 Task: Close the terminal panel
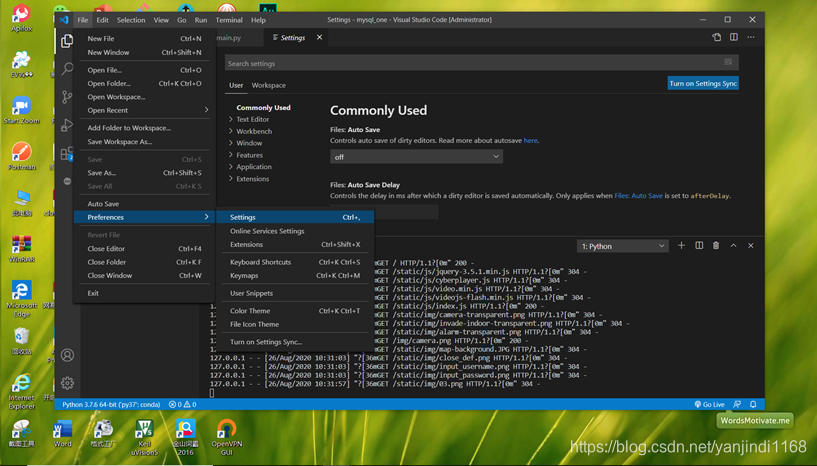(x=751, y=246)
